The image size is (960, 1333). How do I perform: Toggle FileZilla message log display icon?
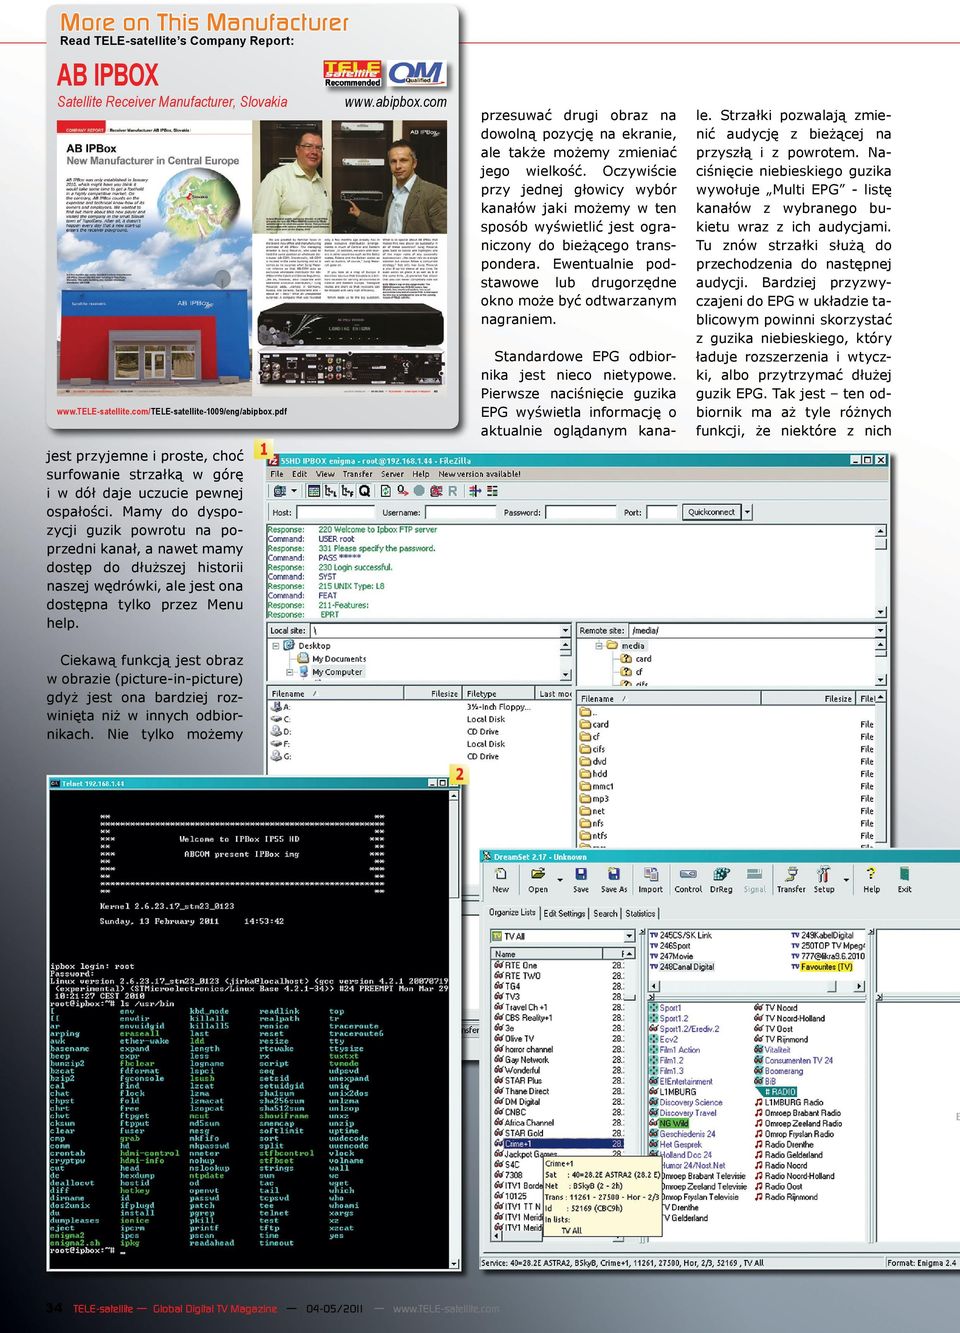point(314,491)
